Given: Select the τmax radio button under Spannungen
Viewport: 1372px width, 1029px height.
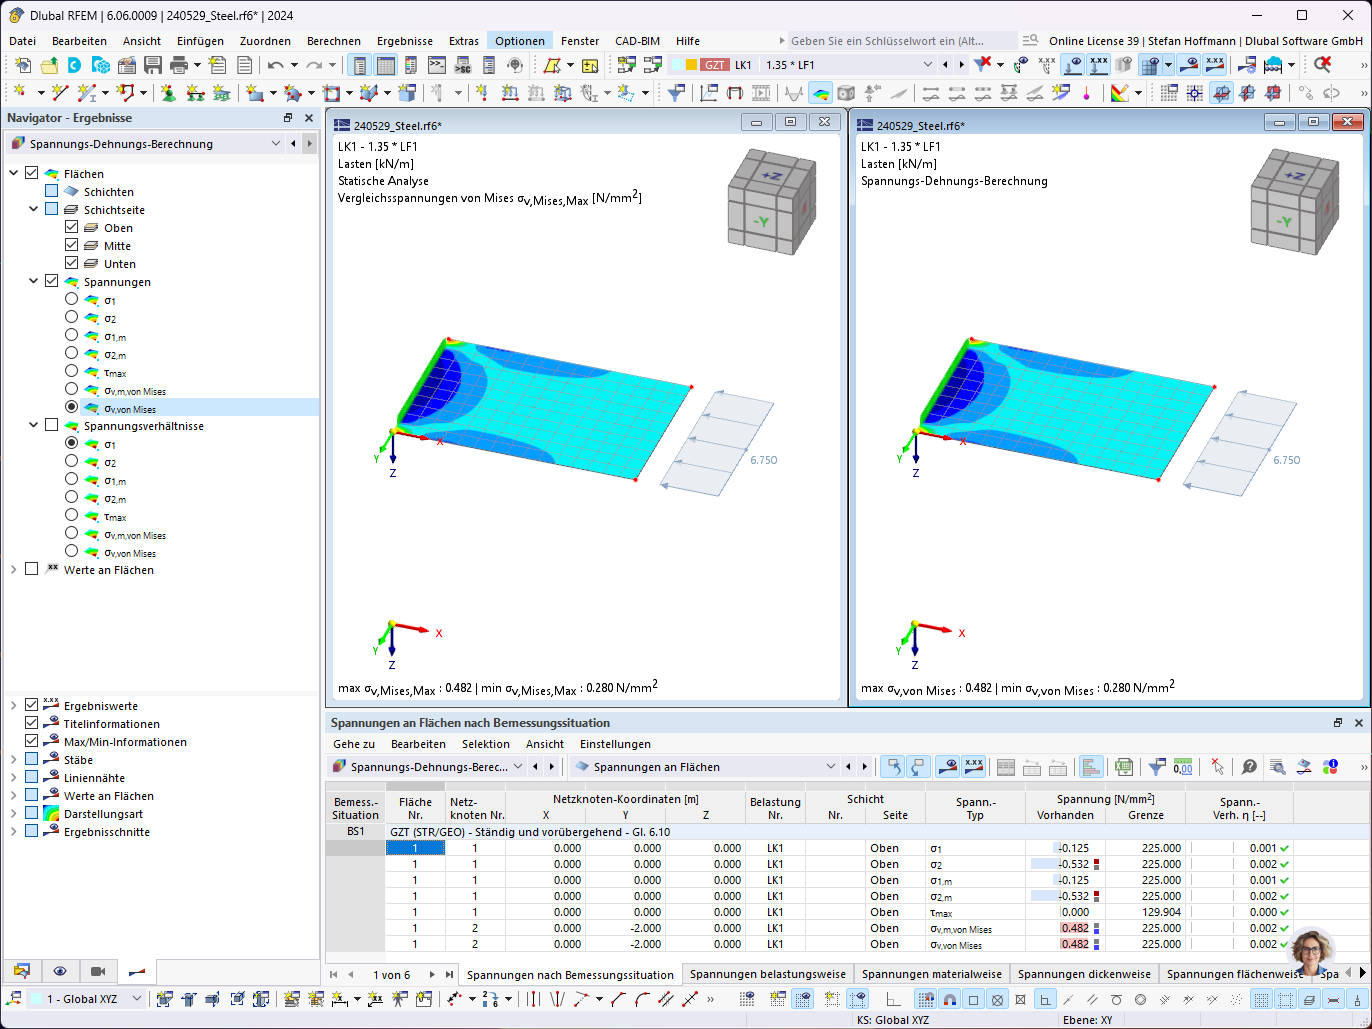Looking at the screenshot, I should pyautogui.click(x=71, y=371).
